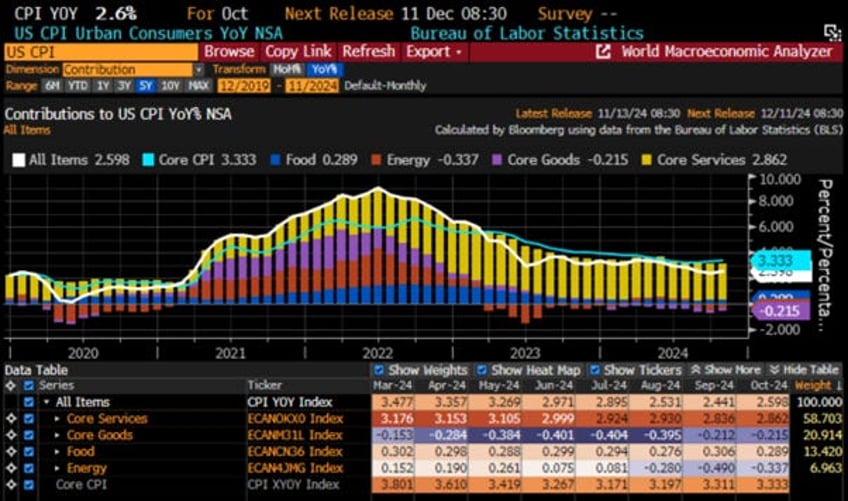Click the -0.215 purple value tag on chart axis
Viewport: 848px width, 501px height.
tap(780, 311)
